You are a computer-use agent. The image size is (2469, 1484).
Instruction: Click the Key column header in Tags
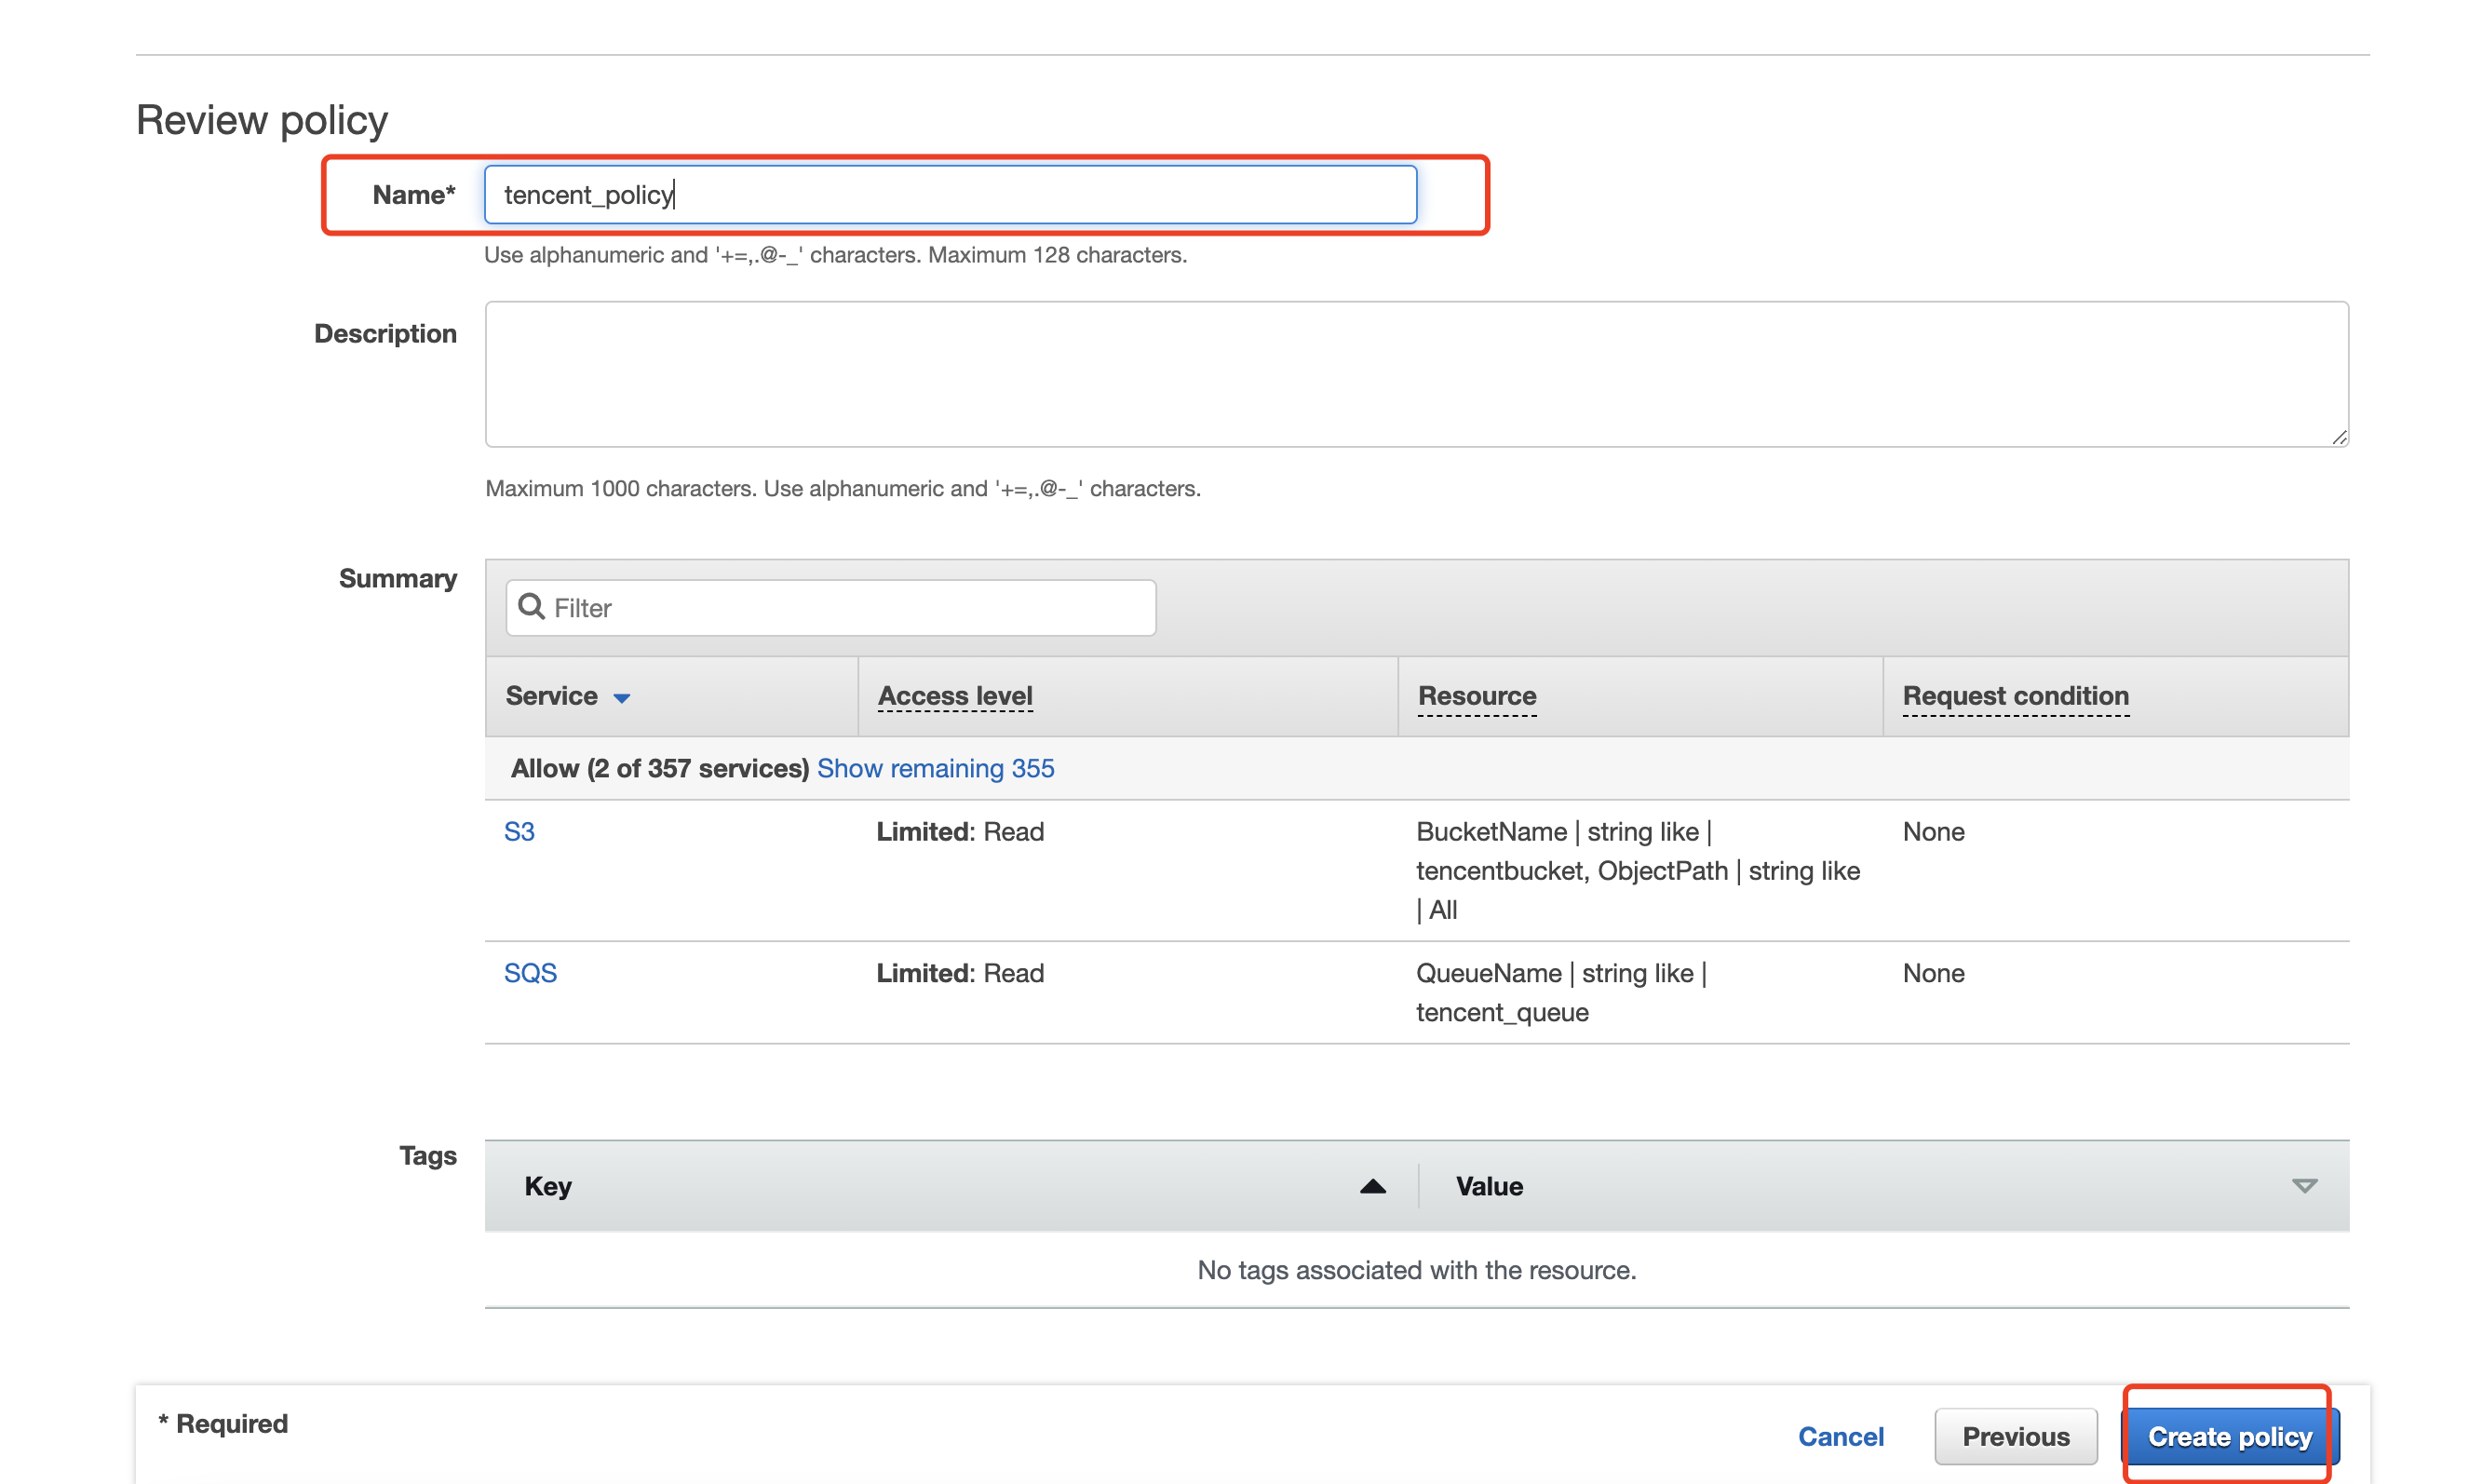coord(548,1186)
